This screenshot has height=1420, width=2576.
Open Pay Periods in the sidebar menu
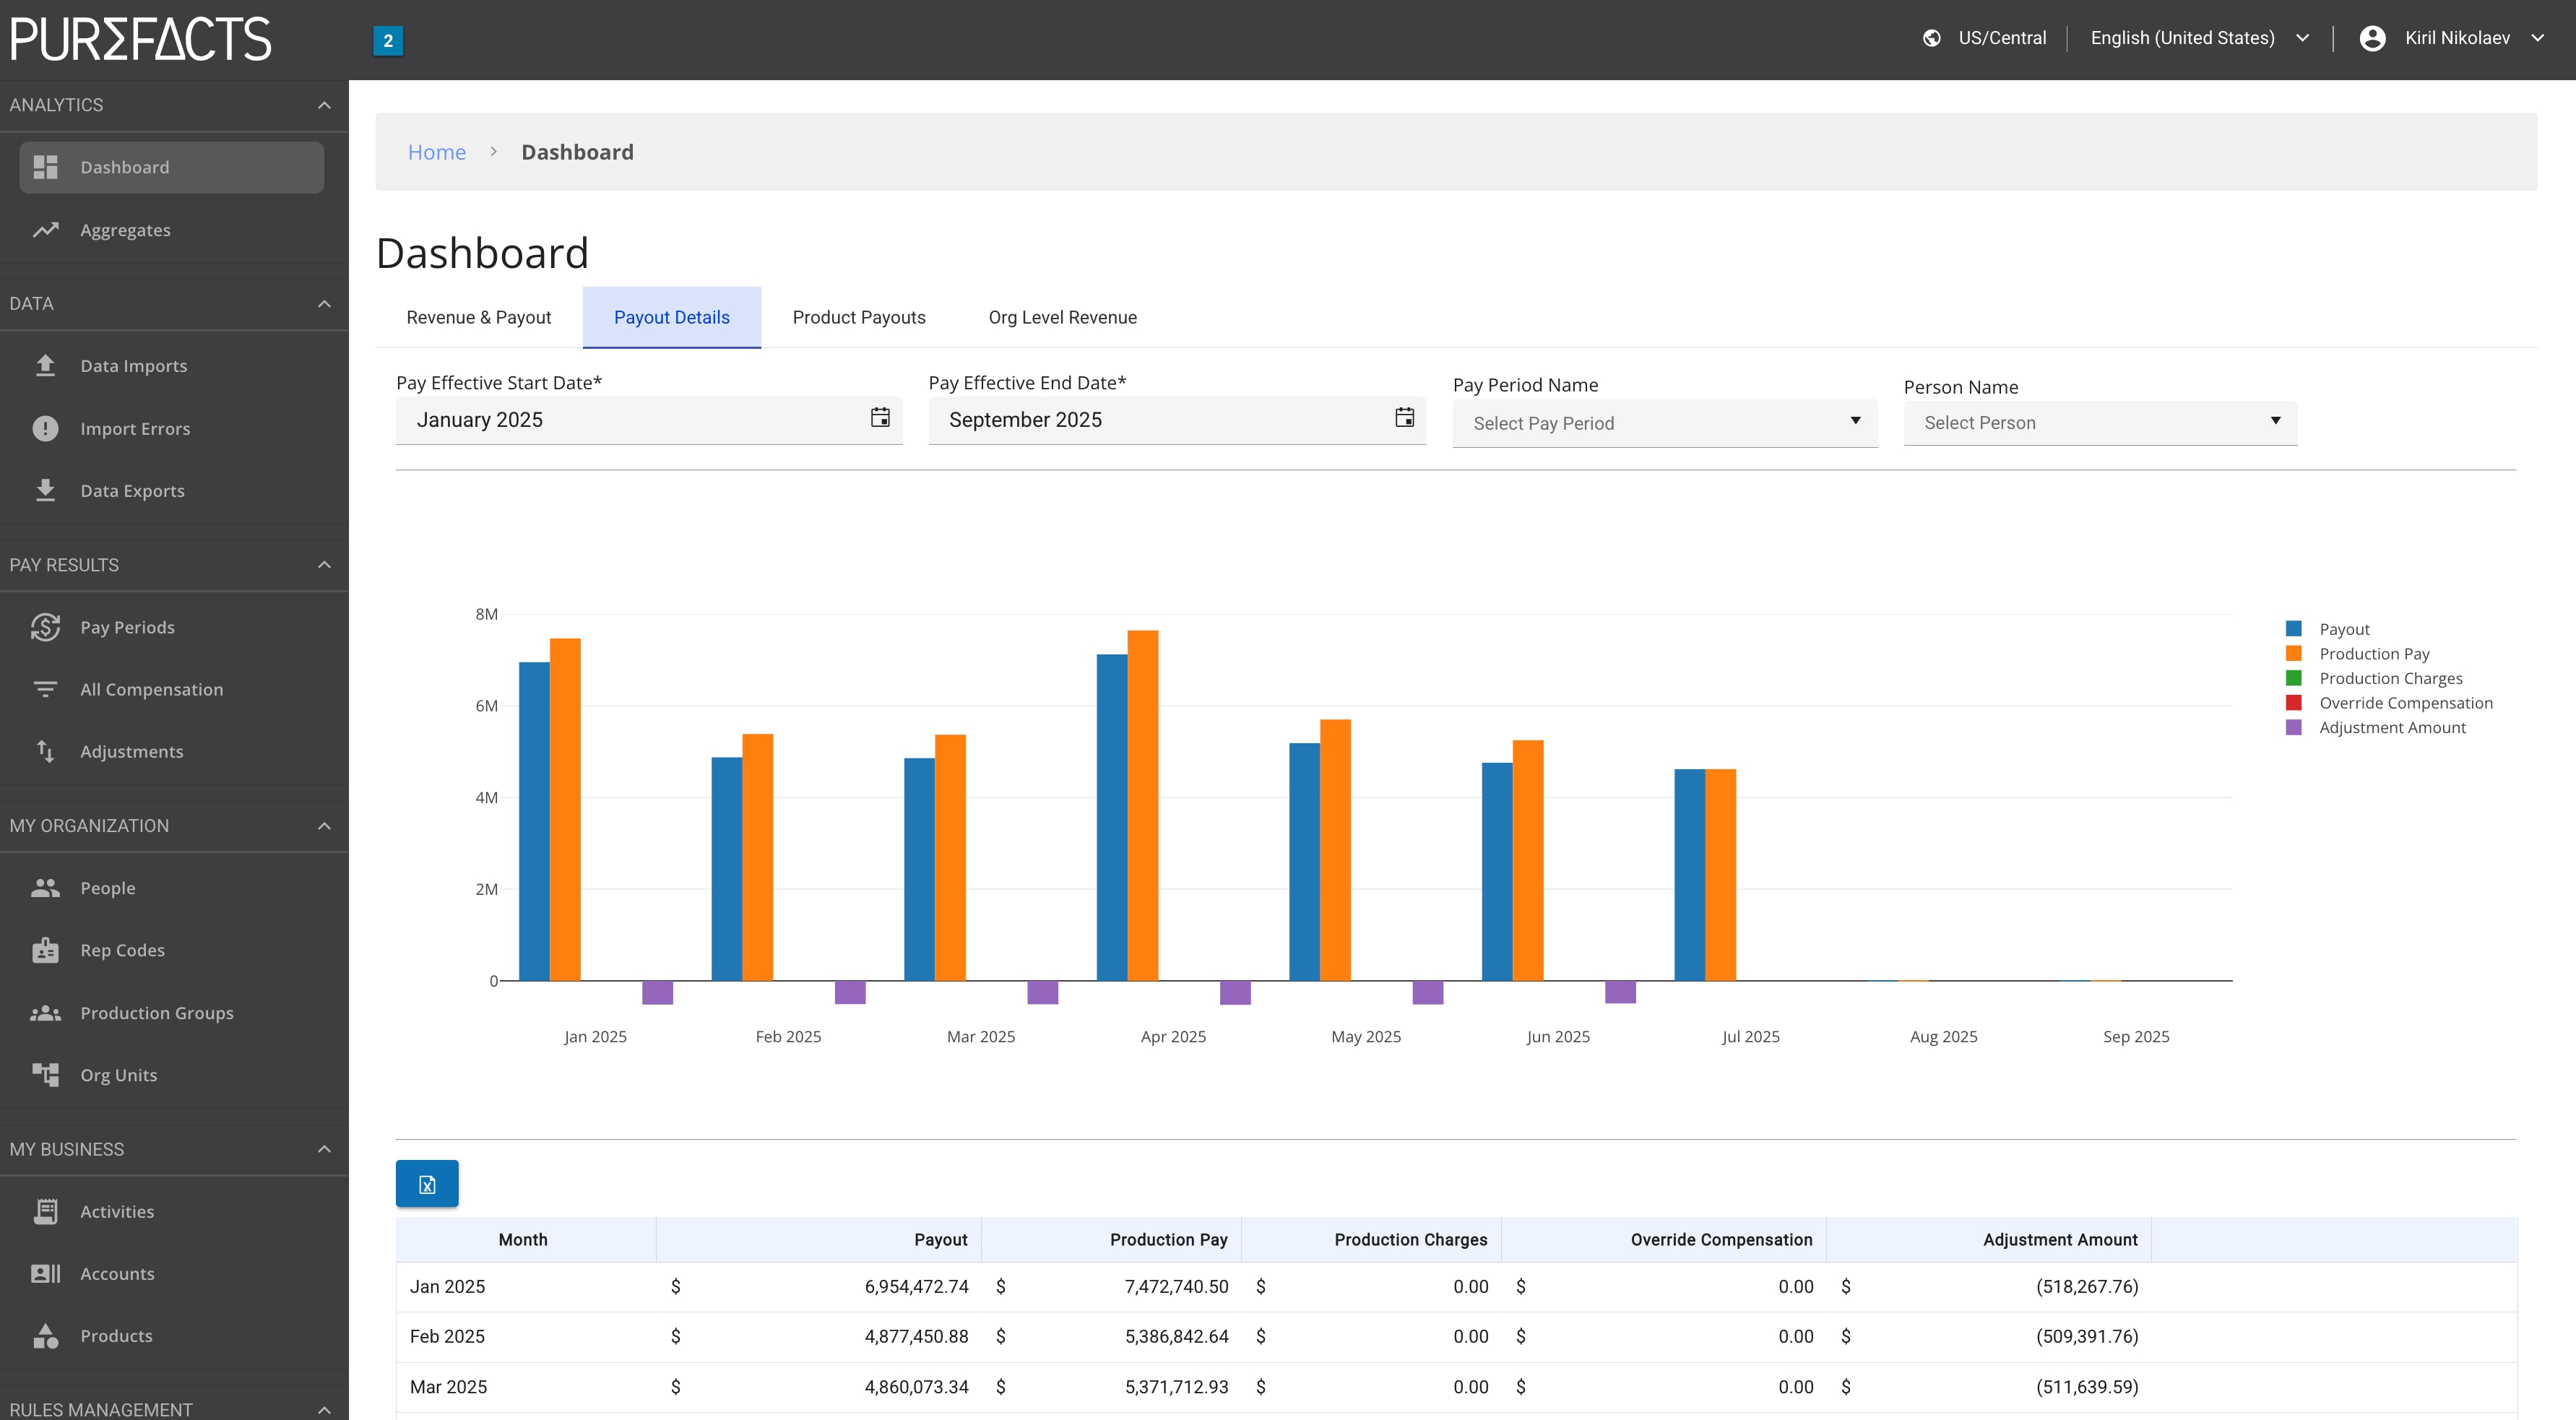[172, 627]
